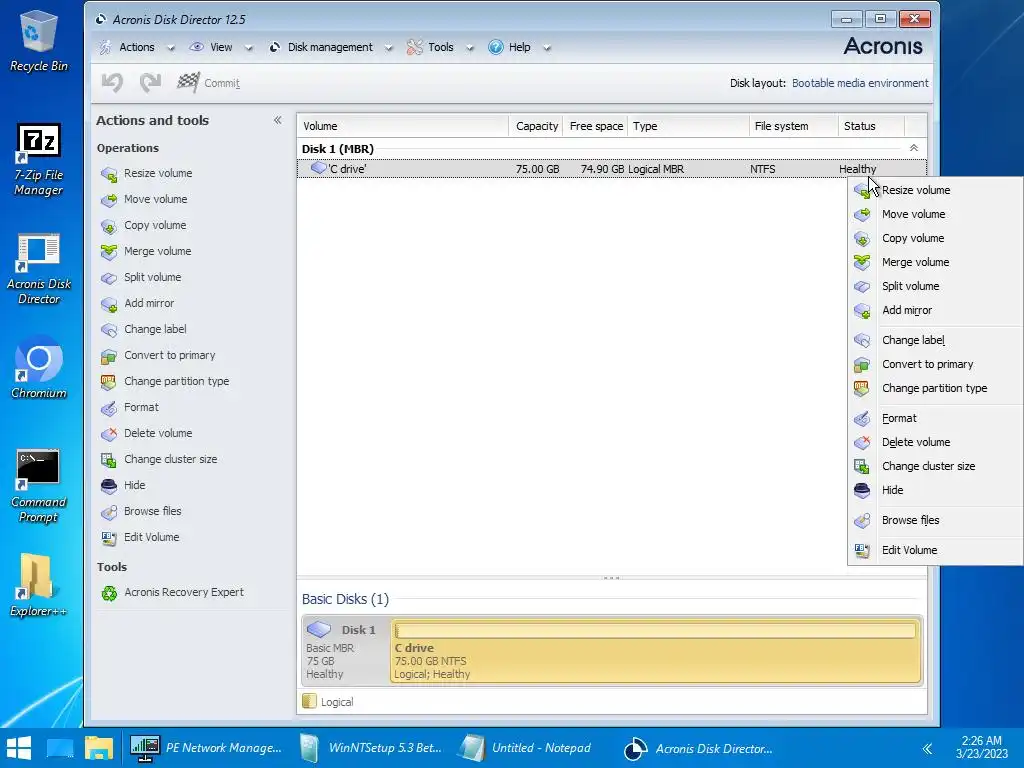Open the Disk management menu

pyautogui.click(x=330, y=47)
